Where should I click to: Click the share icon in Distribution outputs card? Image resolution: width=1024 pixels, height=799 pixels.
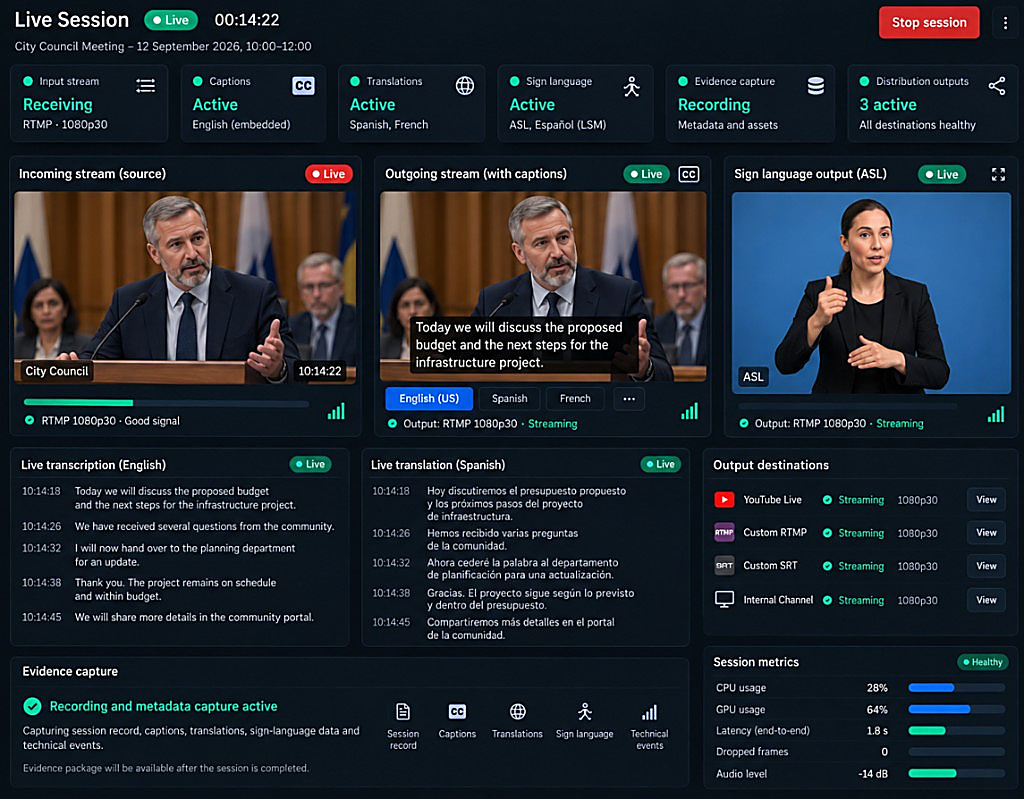pos(997,86)
